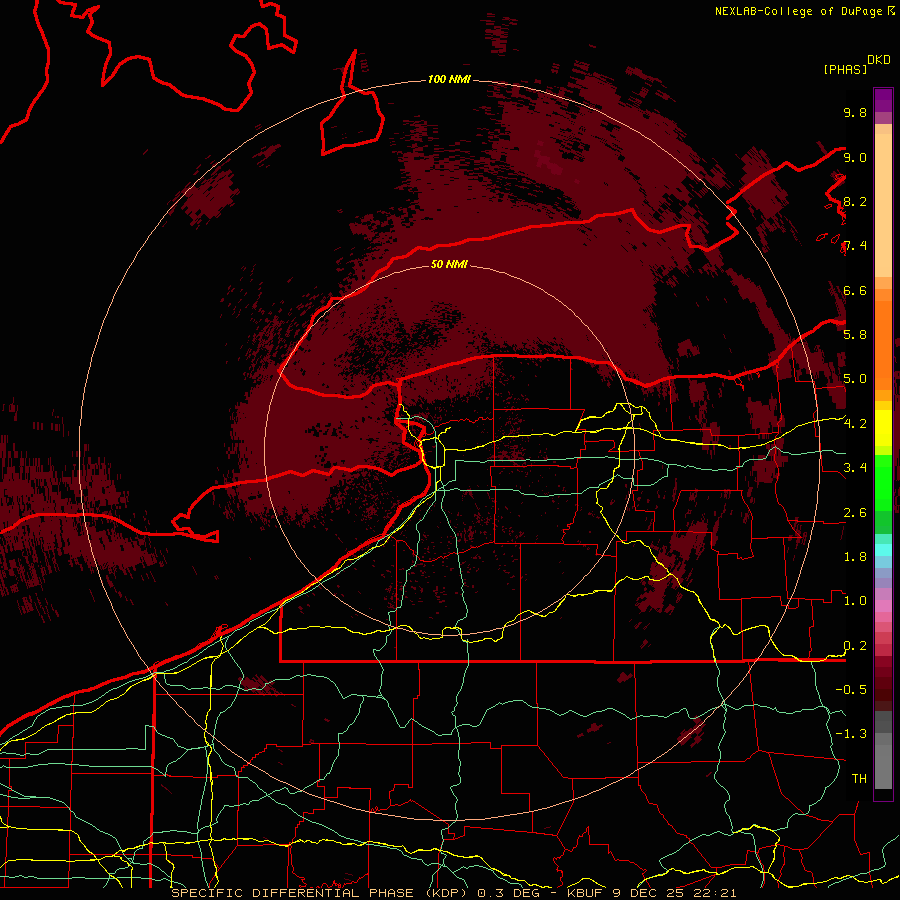Click the 6.6 scale value

point(855,290)
